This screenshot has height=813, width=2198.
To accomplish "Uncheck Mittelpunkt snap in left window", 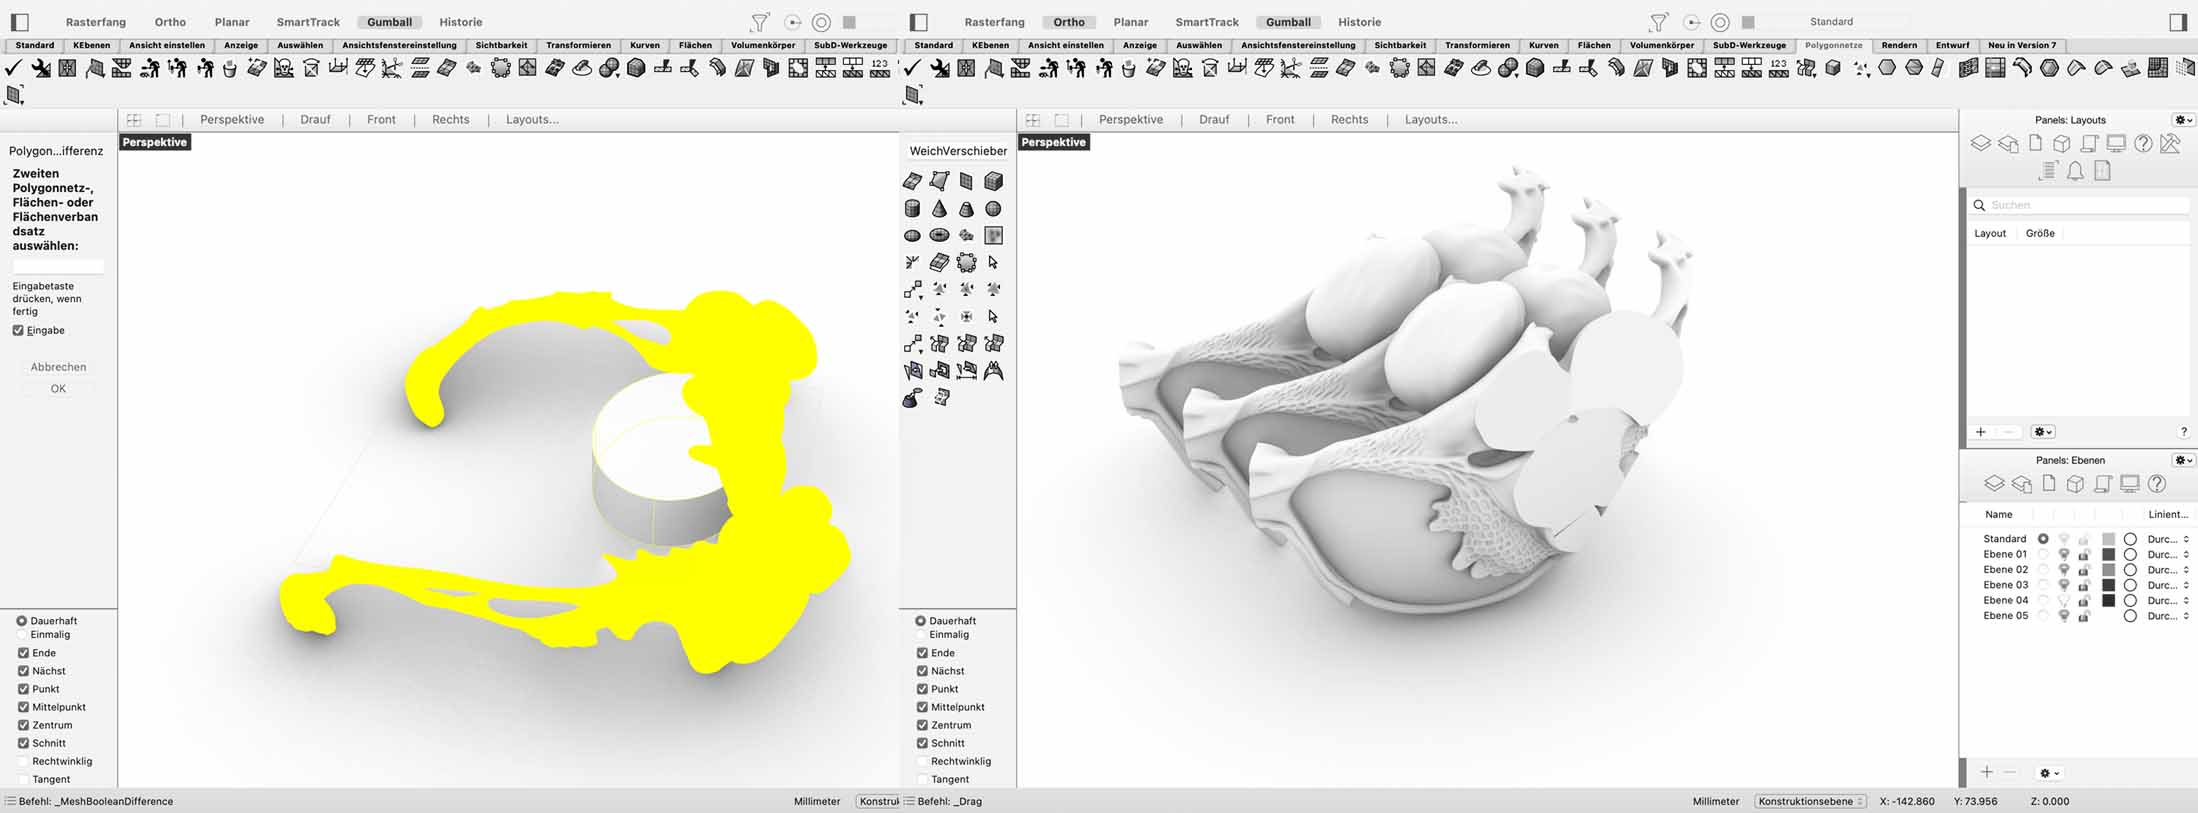I will [23, 707].
